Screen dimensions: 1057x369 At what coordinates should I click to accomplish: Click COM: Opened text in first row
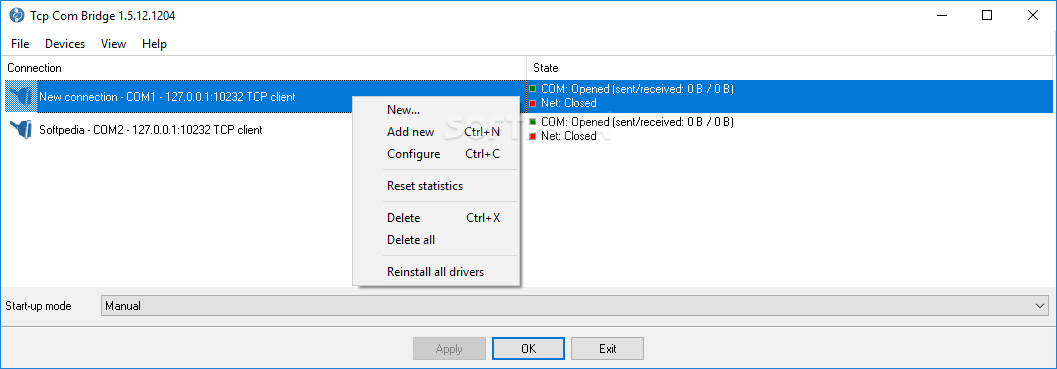click(x=637, y=88)
